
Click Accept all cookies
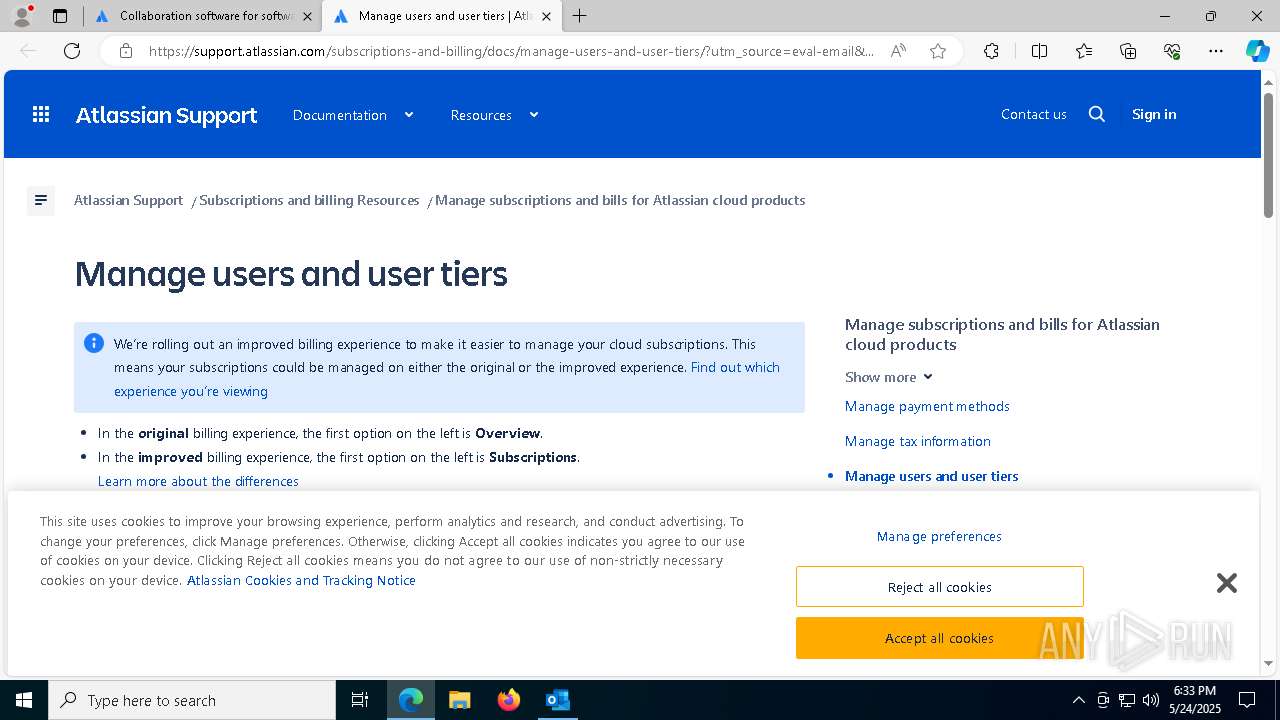point(940,638)
